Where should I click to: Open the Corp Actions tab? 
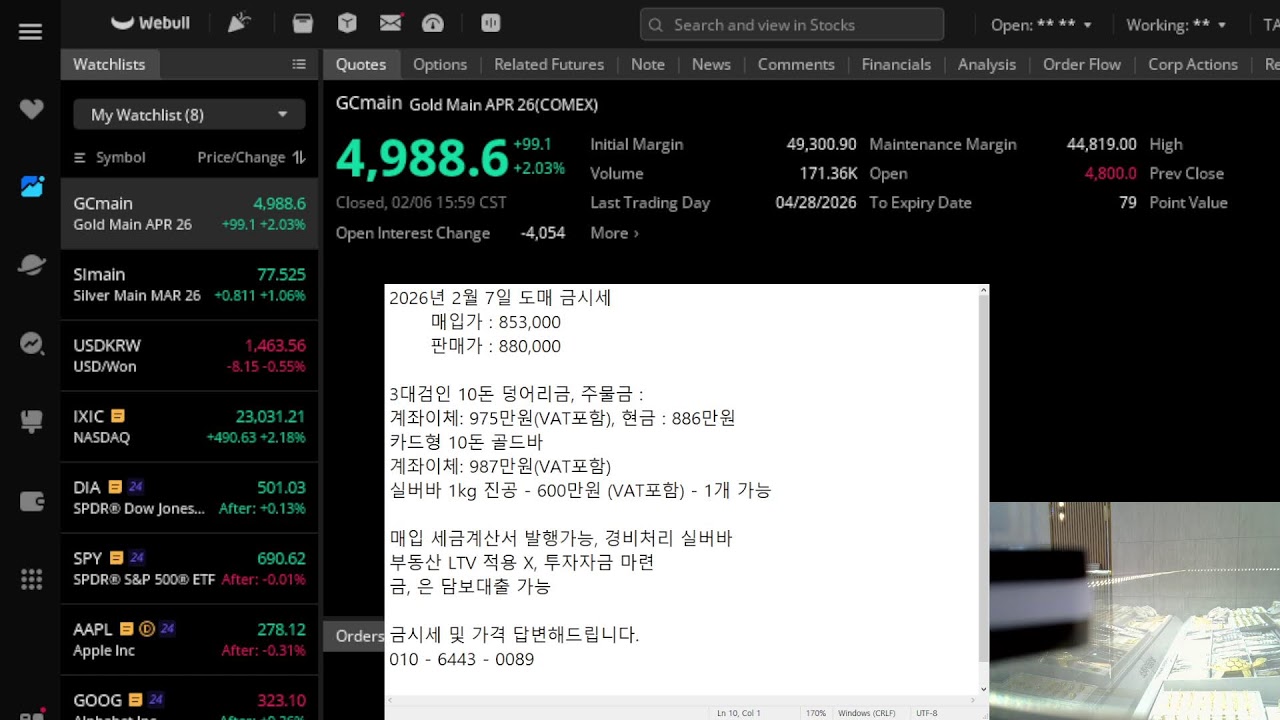pos(1193,64)
